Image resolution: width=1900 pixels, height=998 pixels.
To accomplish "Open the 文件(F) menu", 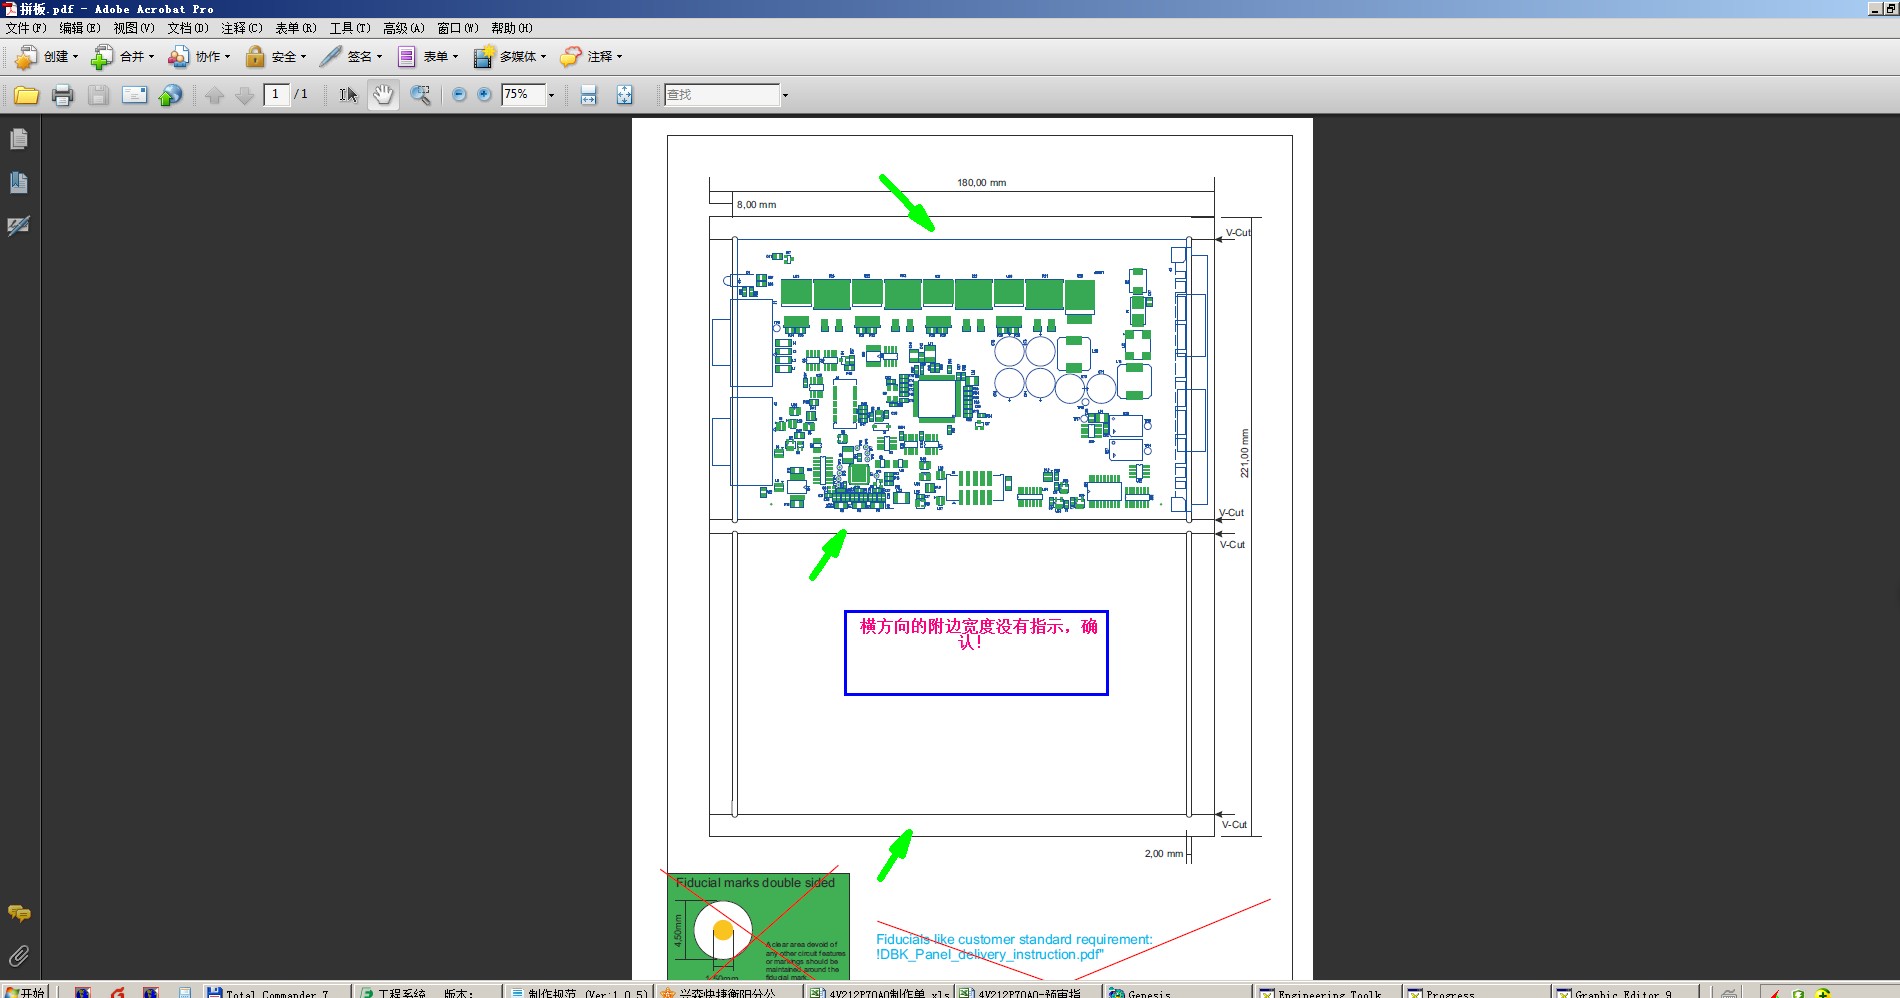I will pos(26,28).
